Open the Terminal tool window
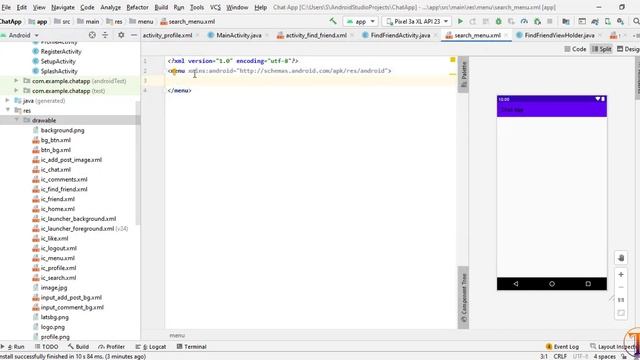Viewport: 640px width, 360px height. coord(191,347)
